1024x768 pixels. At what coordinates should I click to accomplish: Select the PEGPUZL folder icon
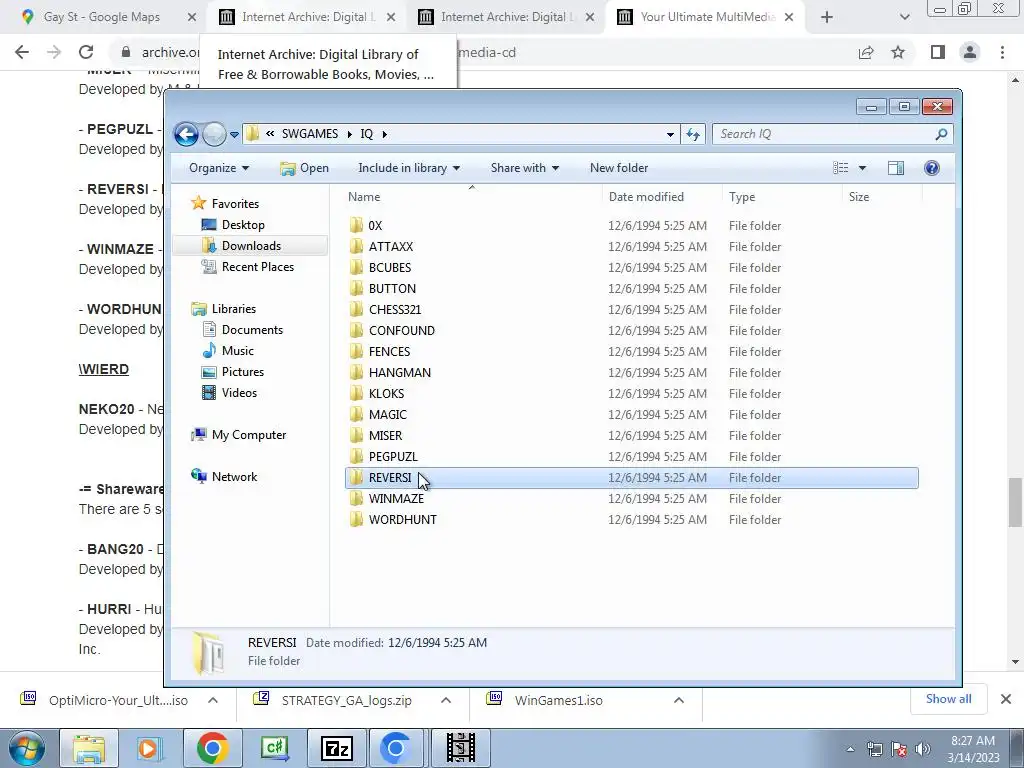click(x=356, y=456)
